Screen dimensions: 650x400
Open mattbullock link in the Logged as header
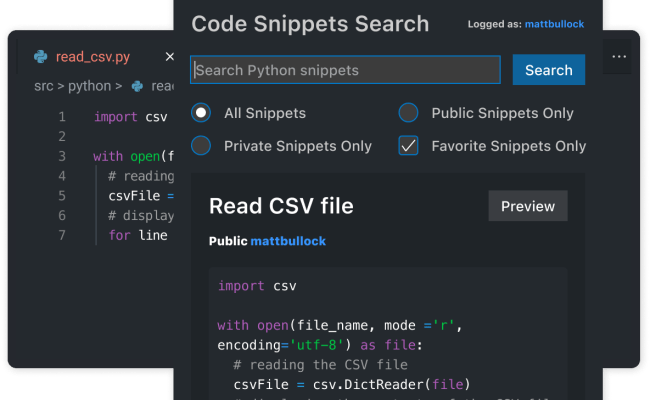pyautogui.click(x=554, y=24)
